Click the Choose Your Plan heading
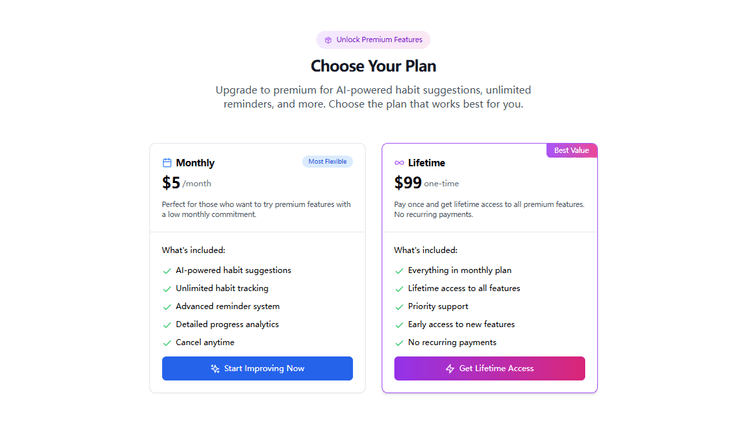 coord(374,67)
